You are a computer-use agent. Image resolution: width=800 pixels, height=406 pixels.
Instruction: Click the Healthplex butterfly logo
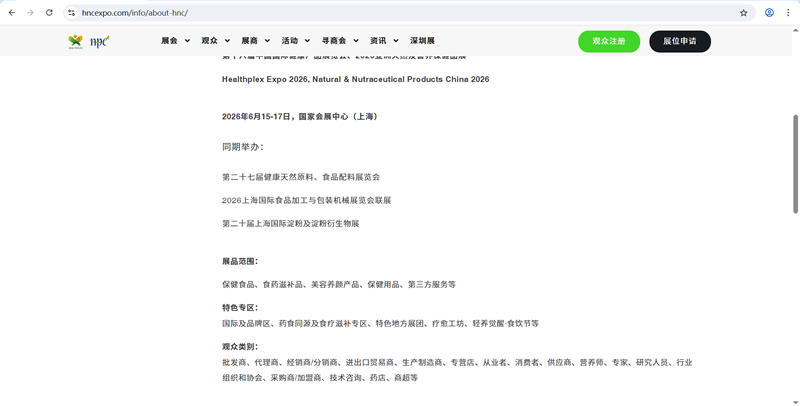pos(77,41)
